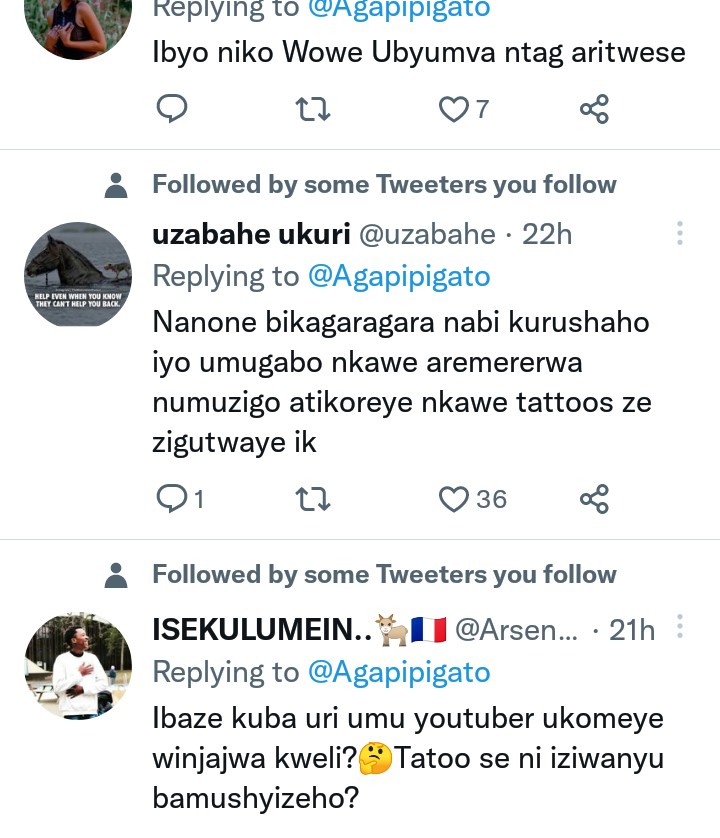Retweet the top 'Ibyo niko' tweet
Viewport: 720px width, 838px height.
point(314,108)
